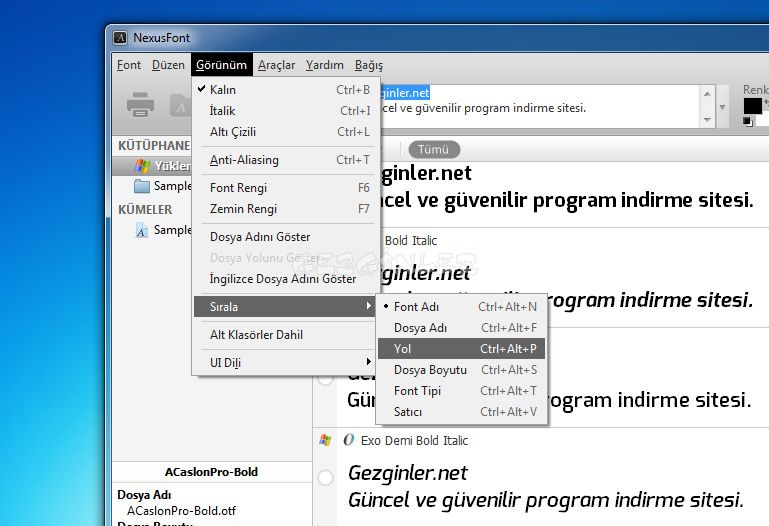769x526 pixels.
Task: Sort by Dosya Adı
Action: [461, 328]
